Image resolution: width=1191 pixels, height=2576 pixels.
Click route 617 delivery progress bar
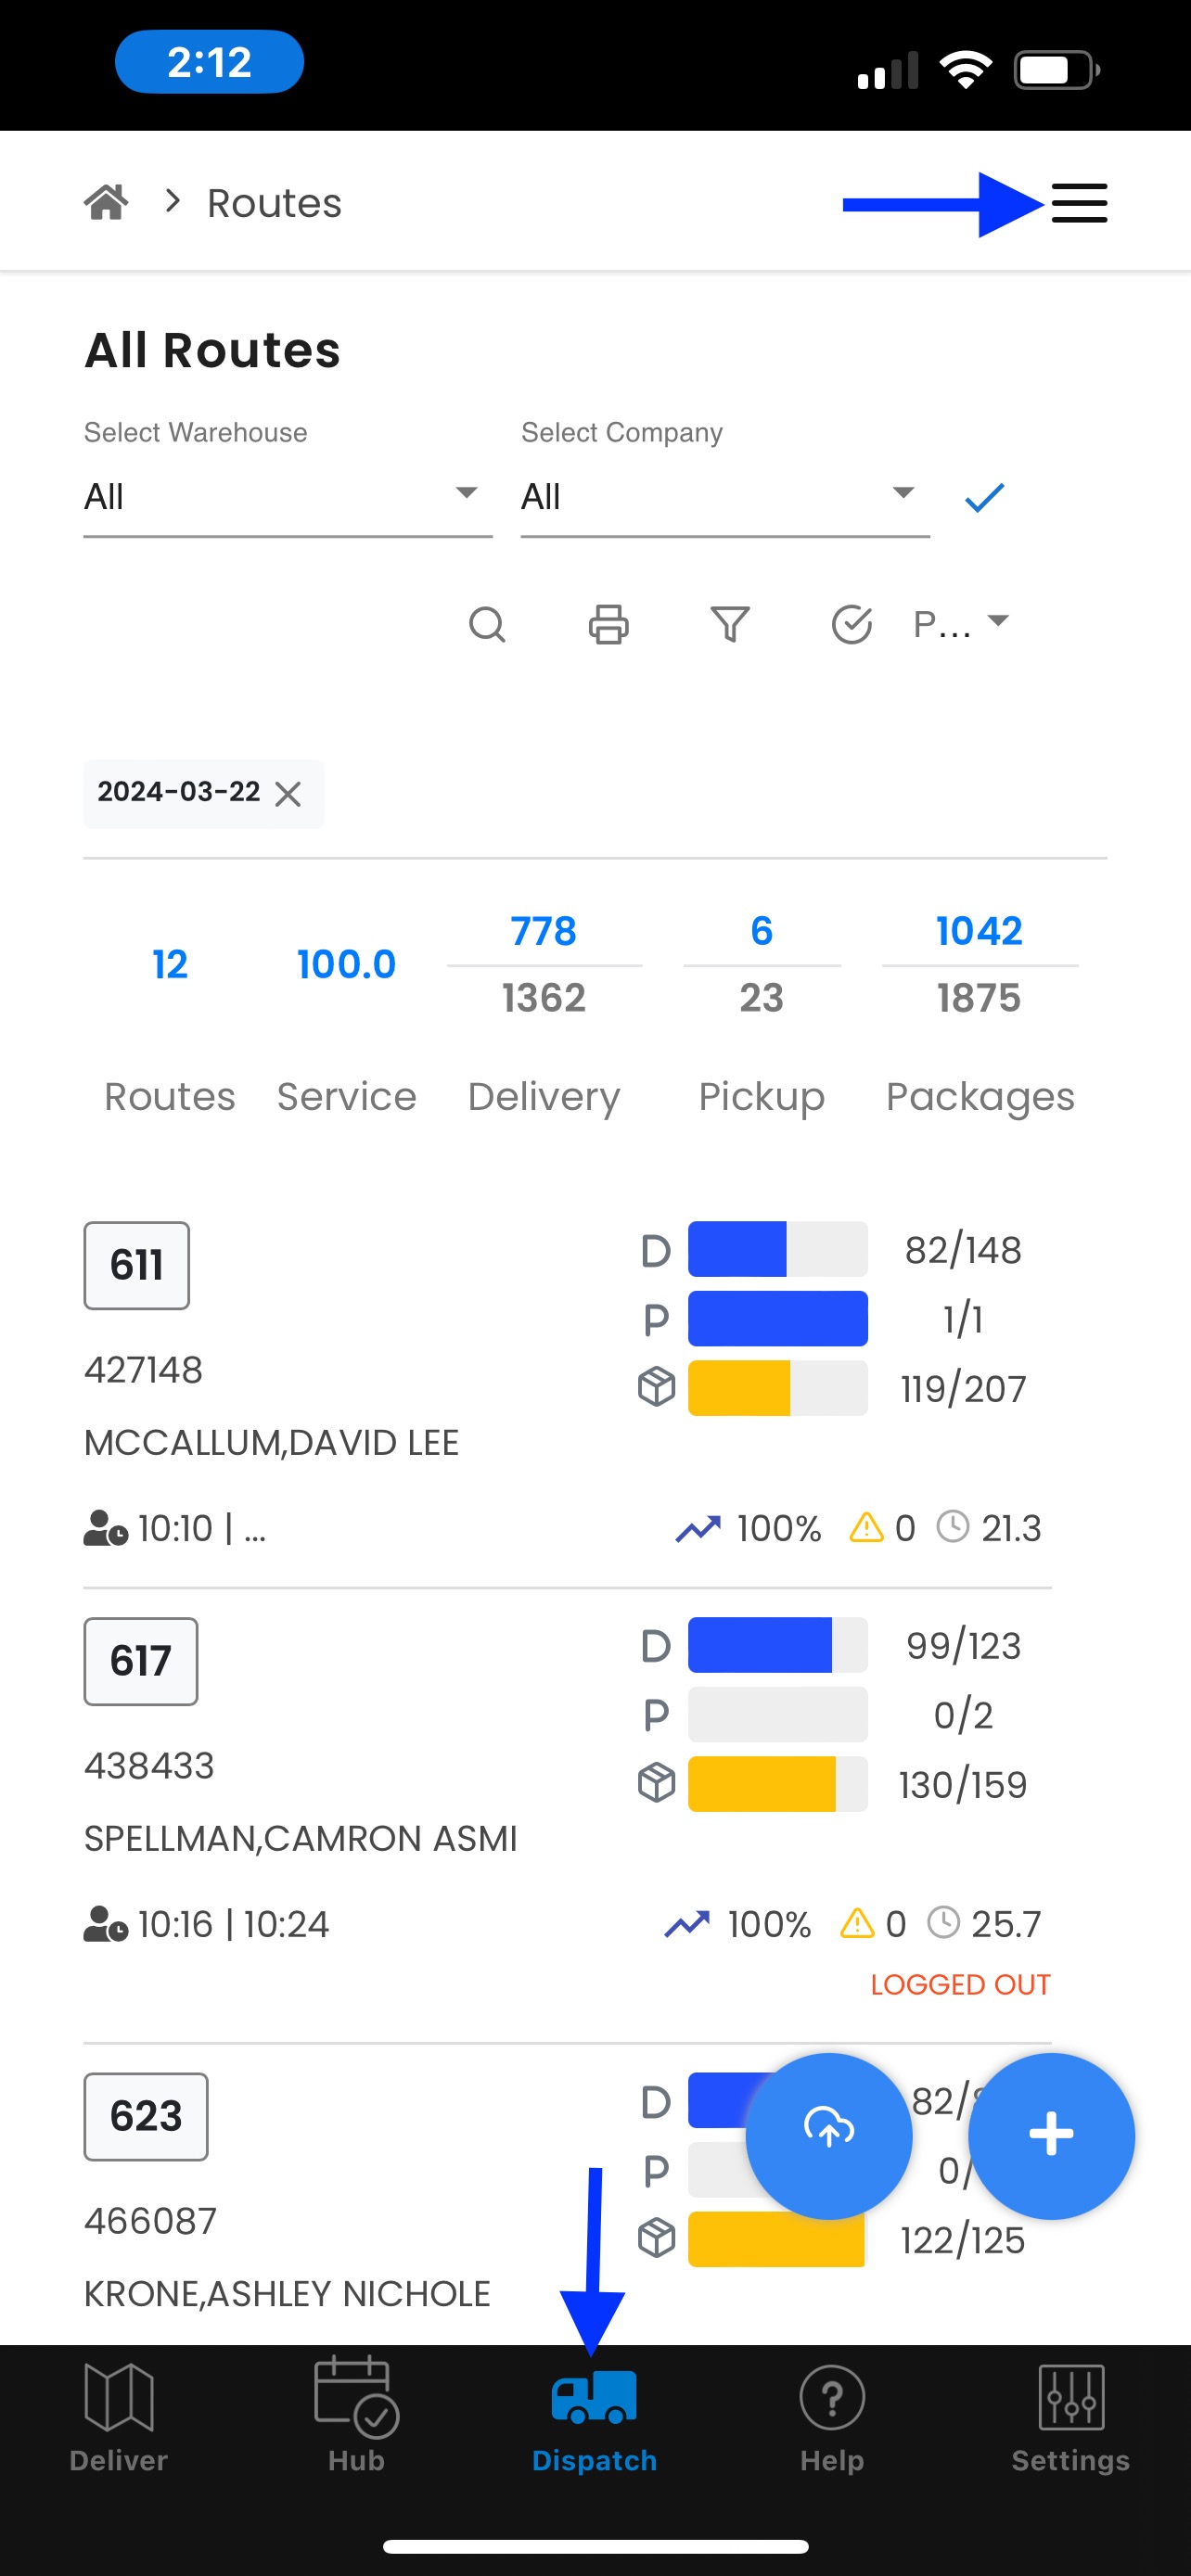coord(777,1645)
